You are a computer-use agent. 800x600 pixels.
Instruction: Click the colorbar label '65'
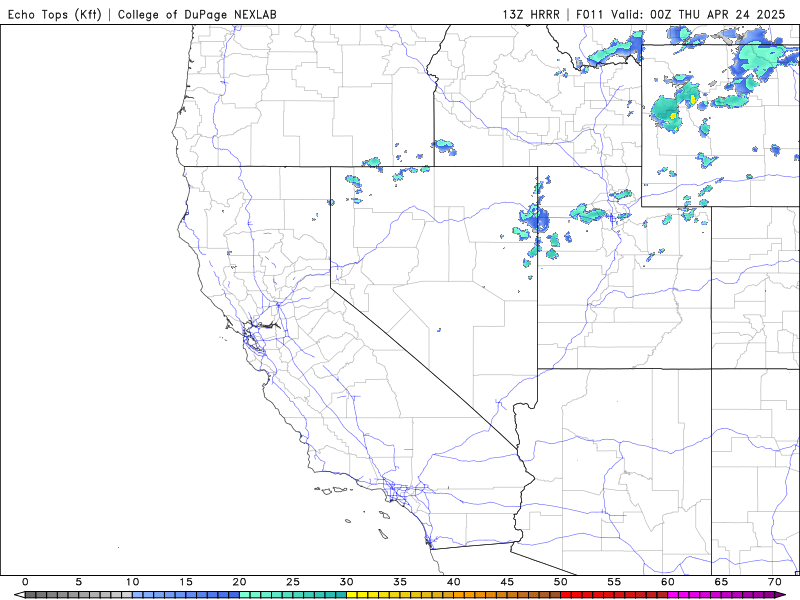tap(721, 582)
